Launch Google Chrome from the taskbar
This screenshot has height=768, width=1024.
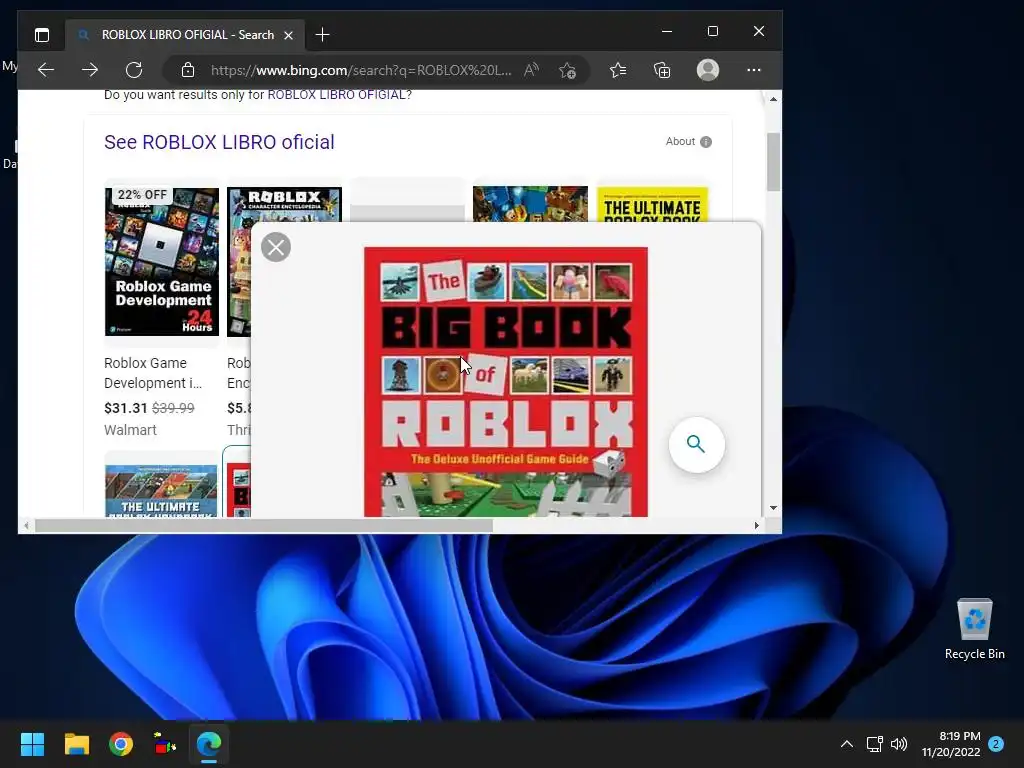(x=121, y=744)
